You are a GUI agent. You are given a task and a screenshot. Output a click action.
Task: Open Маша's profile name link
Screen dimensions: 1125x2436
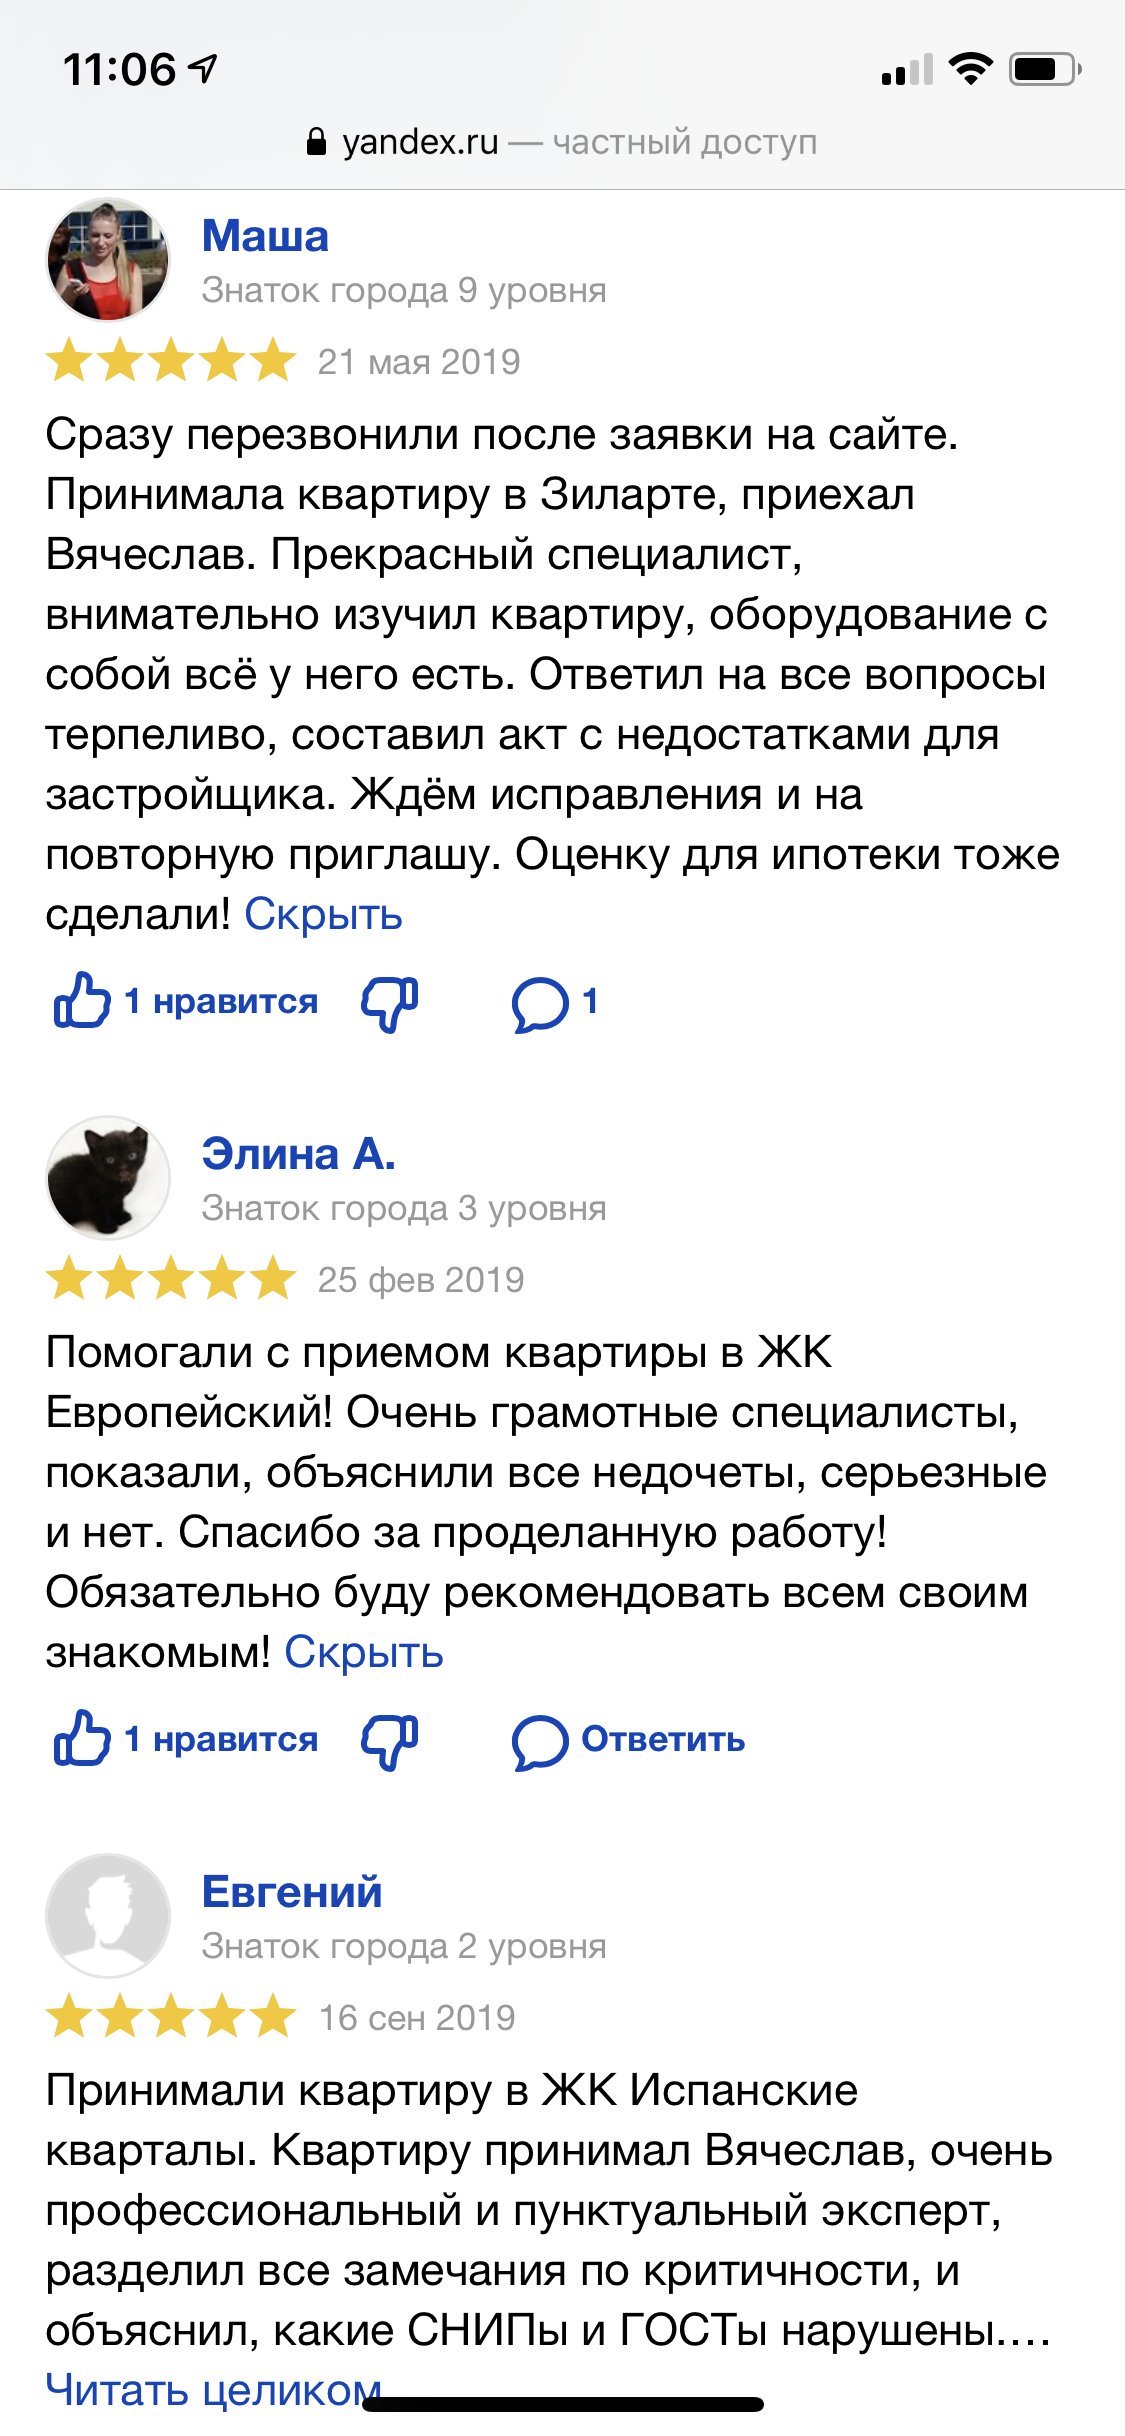click(x=265, y=236)
